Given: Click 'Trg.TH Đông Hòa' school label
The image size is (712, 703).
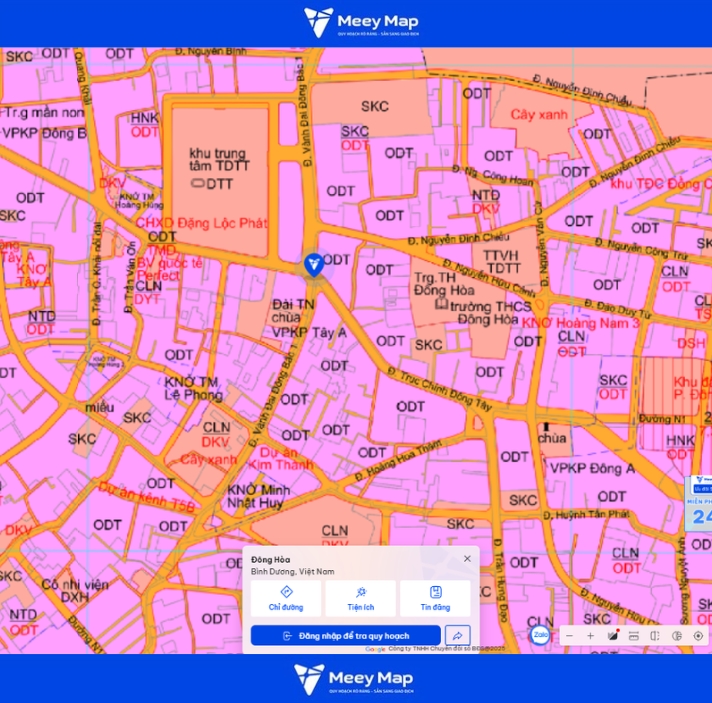Looking at the screenshot, I should (x=444, y=284).
